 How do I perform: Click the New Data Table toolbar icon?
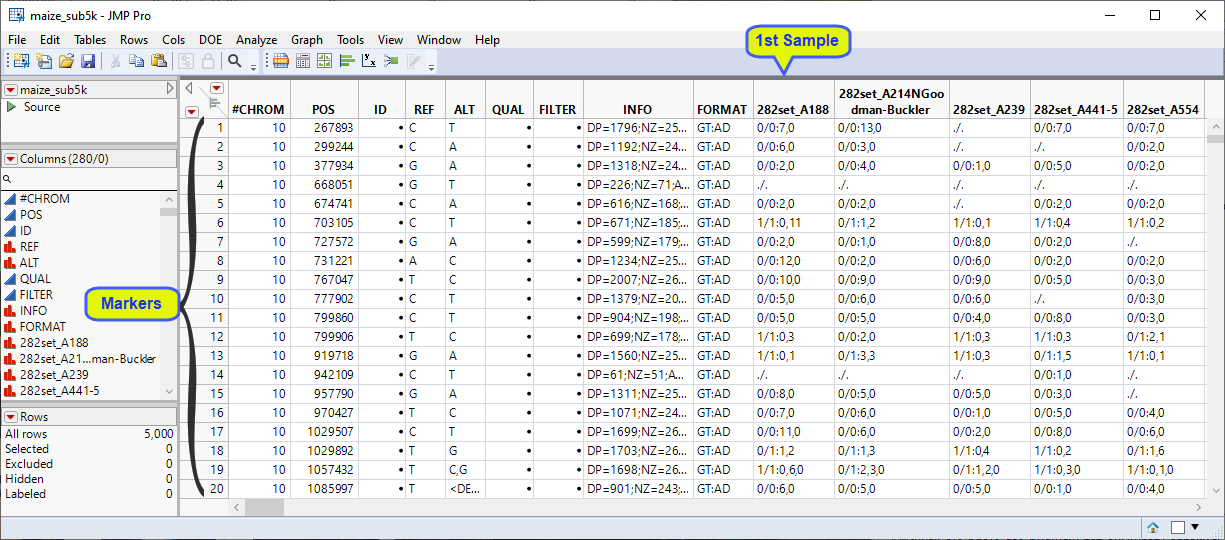point(21,62)
